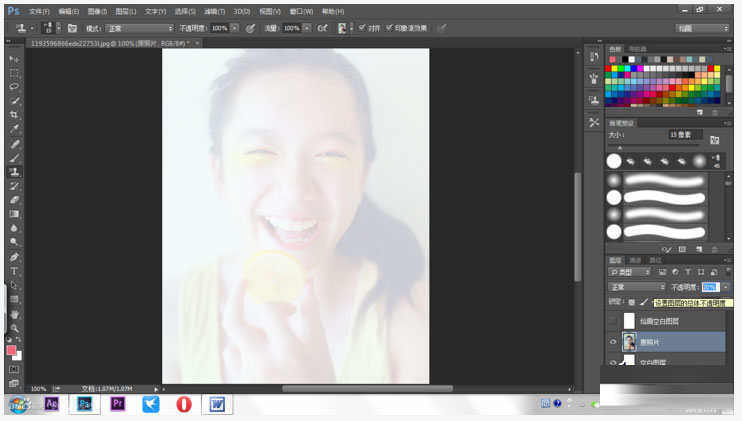This screenshot has width=742, height=421.
Task: Open opacity slider arrow in options bar
Action: [235, 28]
